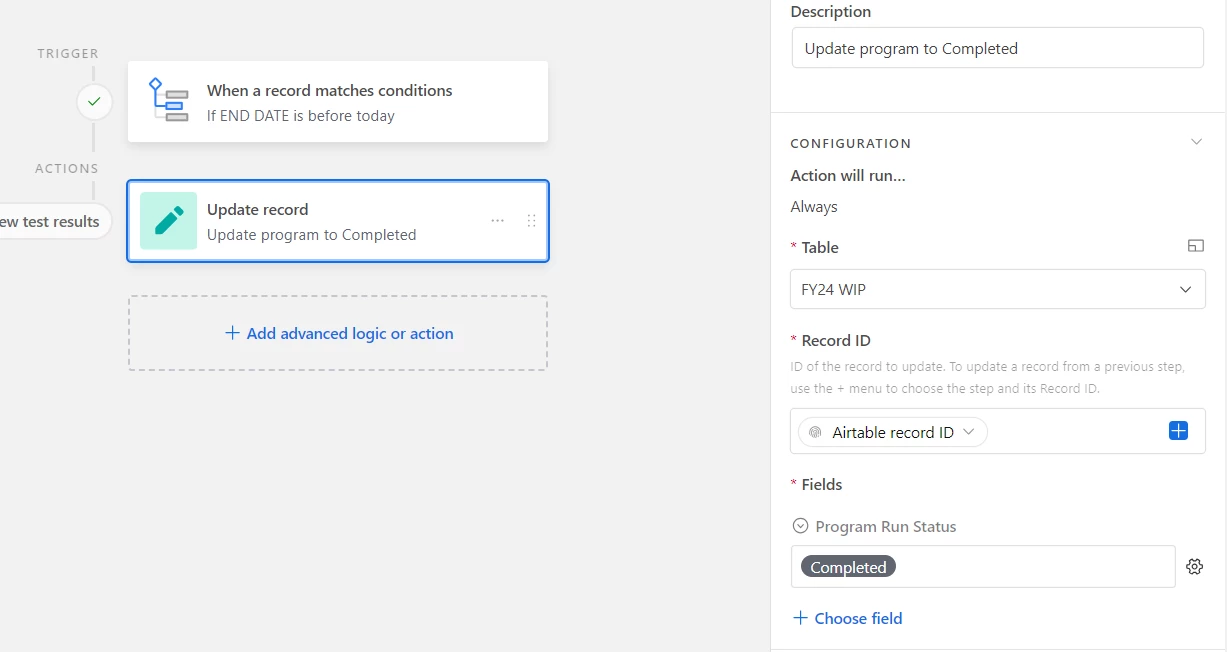Open the three-dot menu on Update record
This screenshot has width=1227, height=652.
[x=497, y=221]
